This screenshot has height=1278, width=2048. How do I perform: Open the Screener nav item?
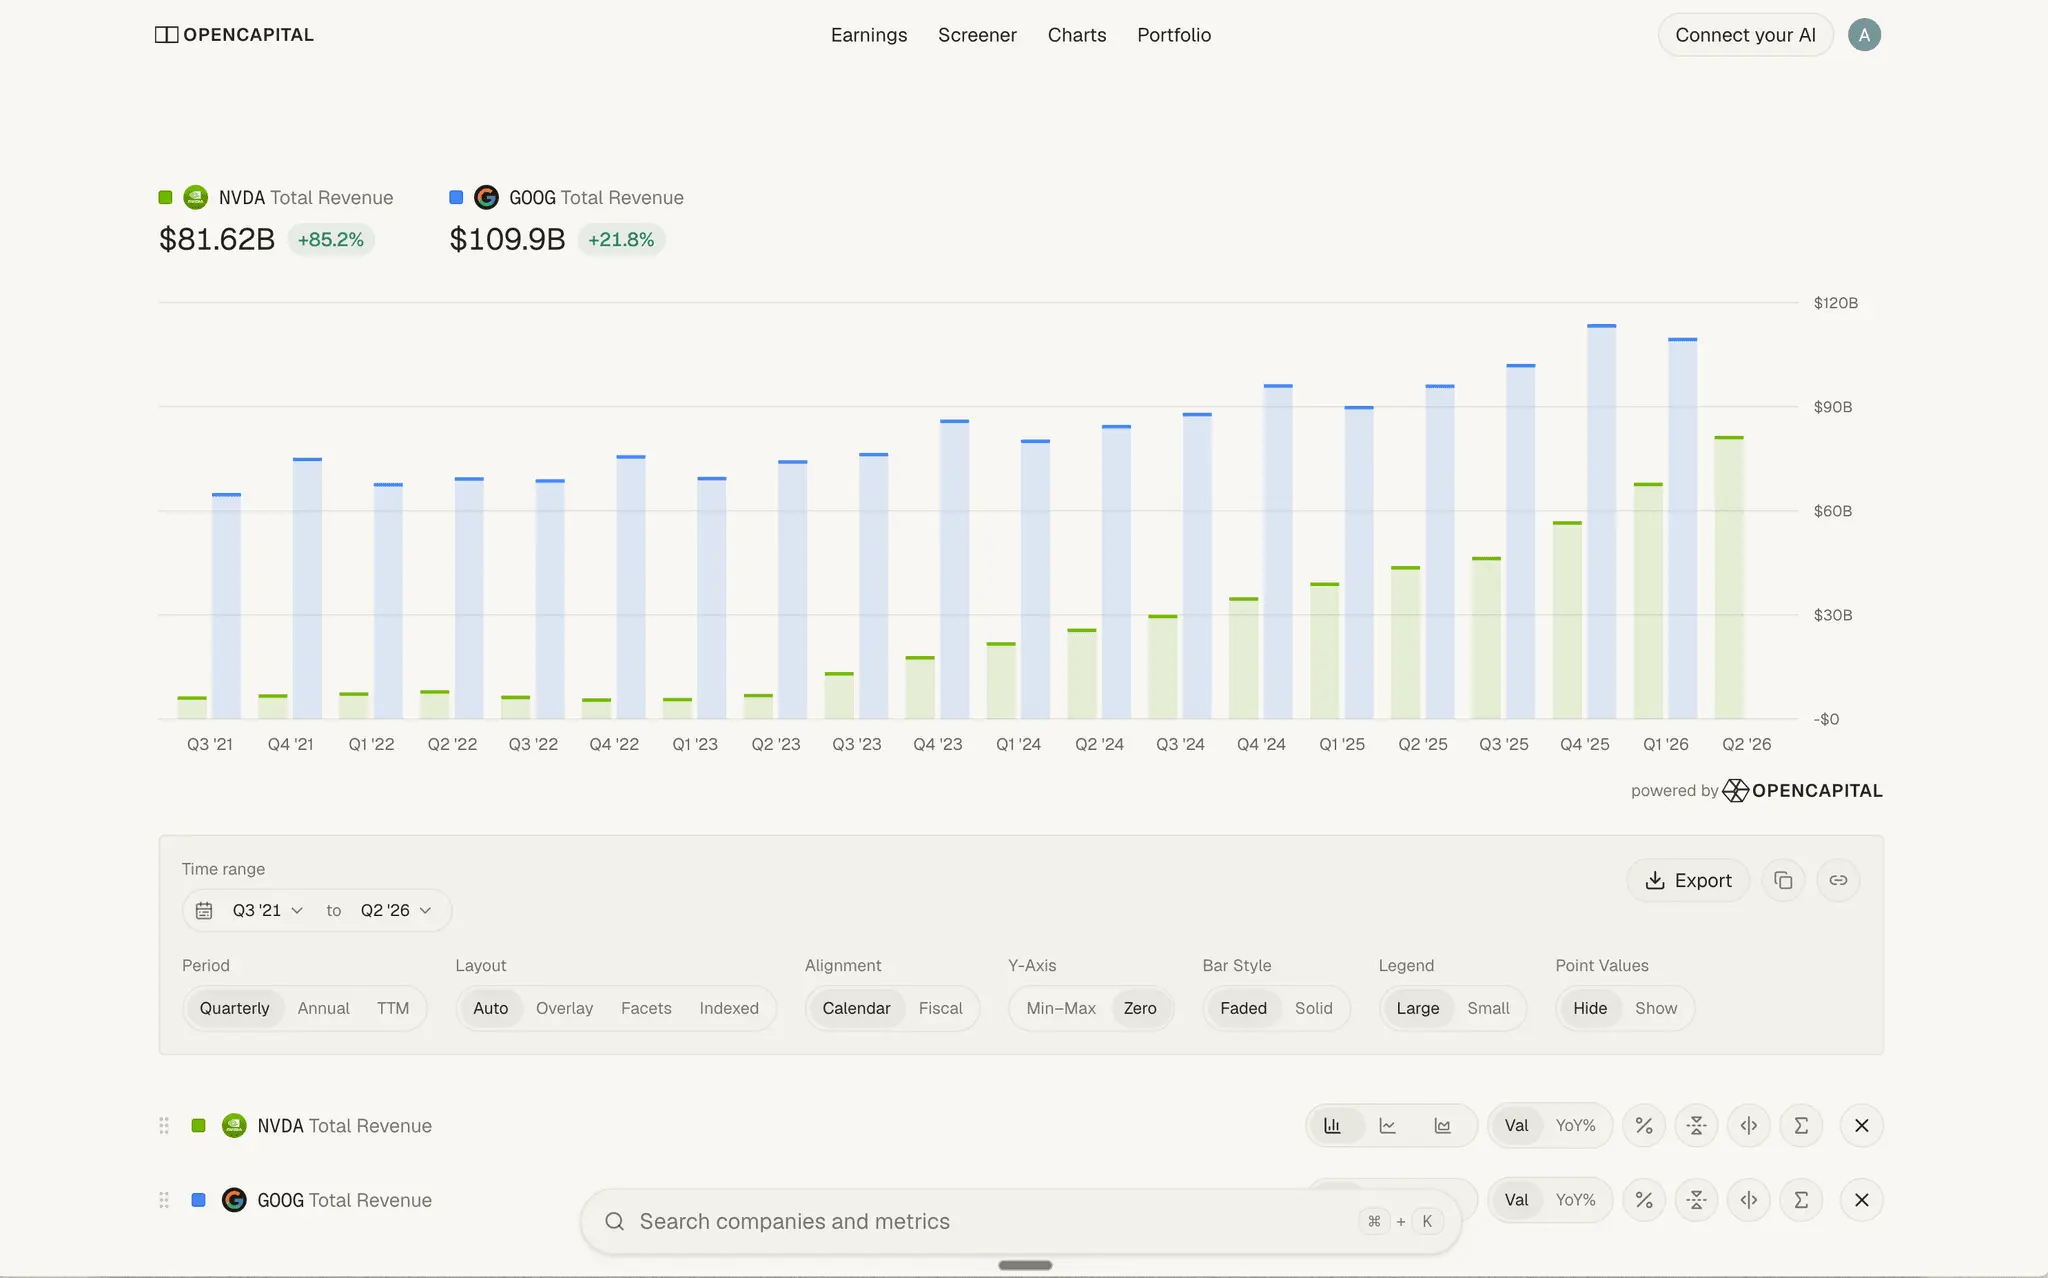(977, 35)
